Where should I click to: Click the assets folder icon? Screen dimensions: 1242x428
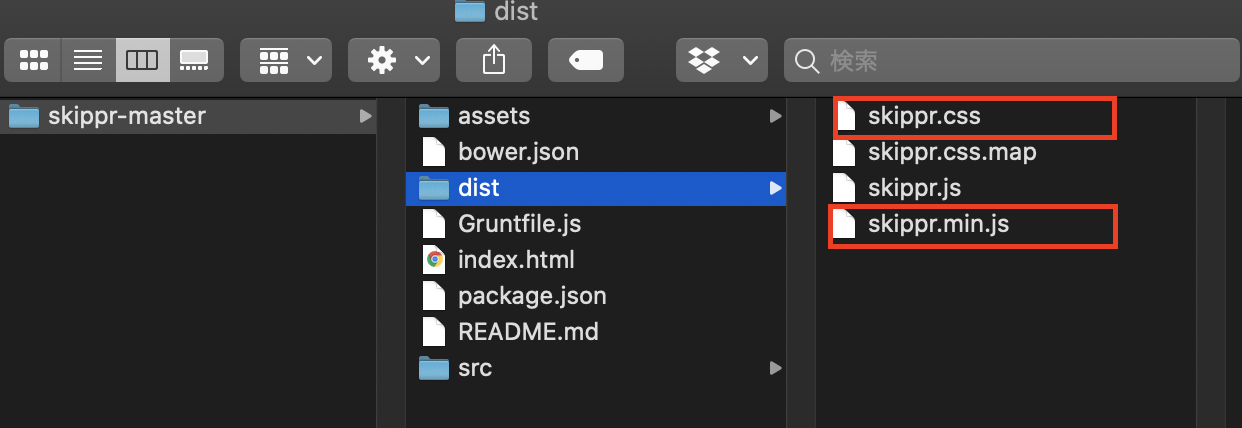pyautogui.click(x=433, y=116)
